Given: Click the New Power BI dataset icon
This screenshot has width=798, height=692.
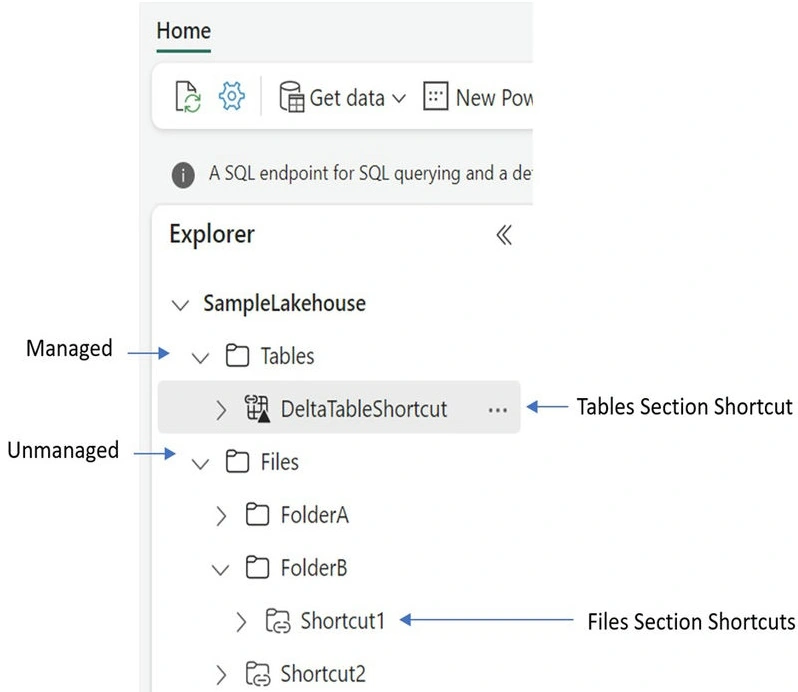Looking at the screenshot, I should click(x=436, y=96).
